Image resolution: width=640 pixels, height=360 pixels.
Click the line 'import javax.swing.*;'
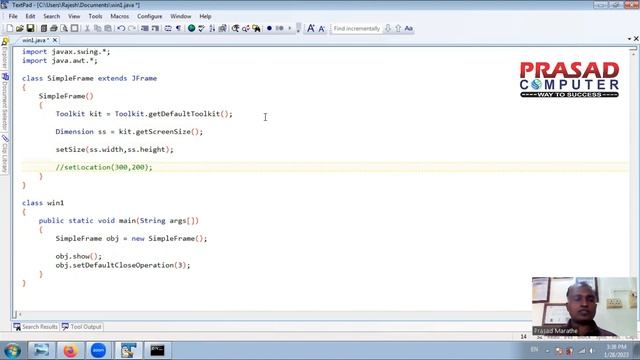66,52
